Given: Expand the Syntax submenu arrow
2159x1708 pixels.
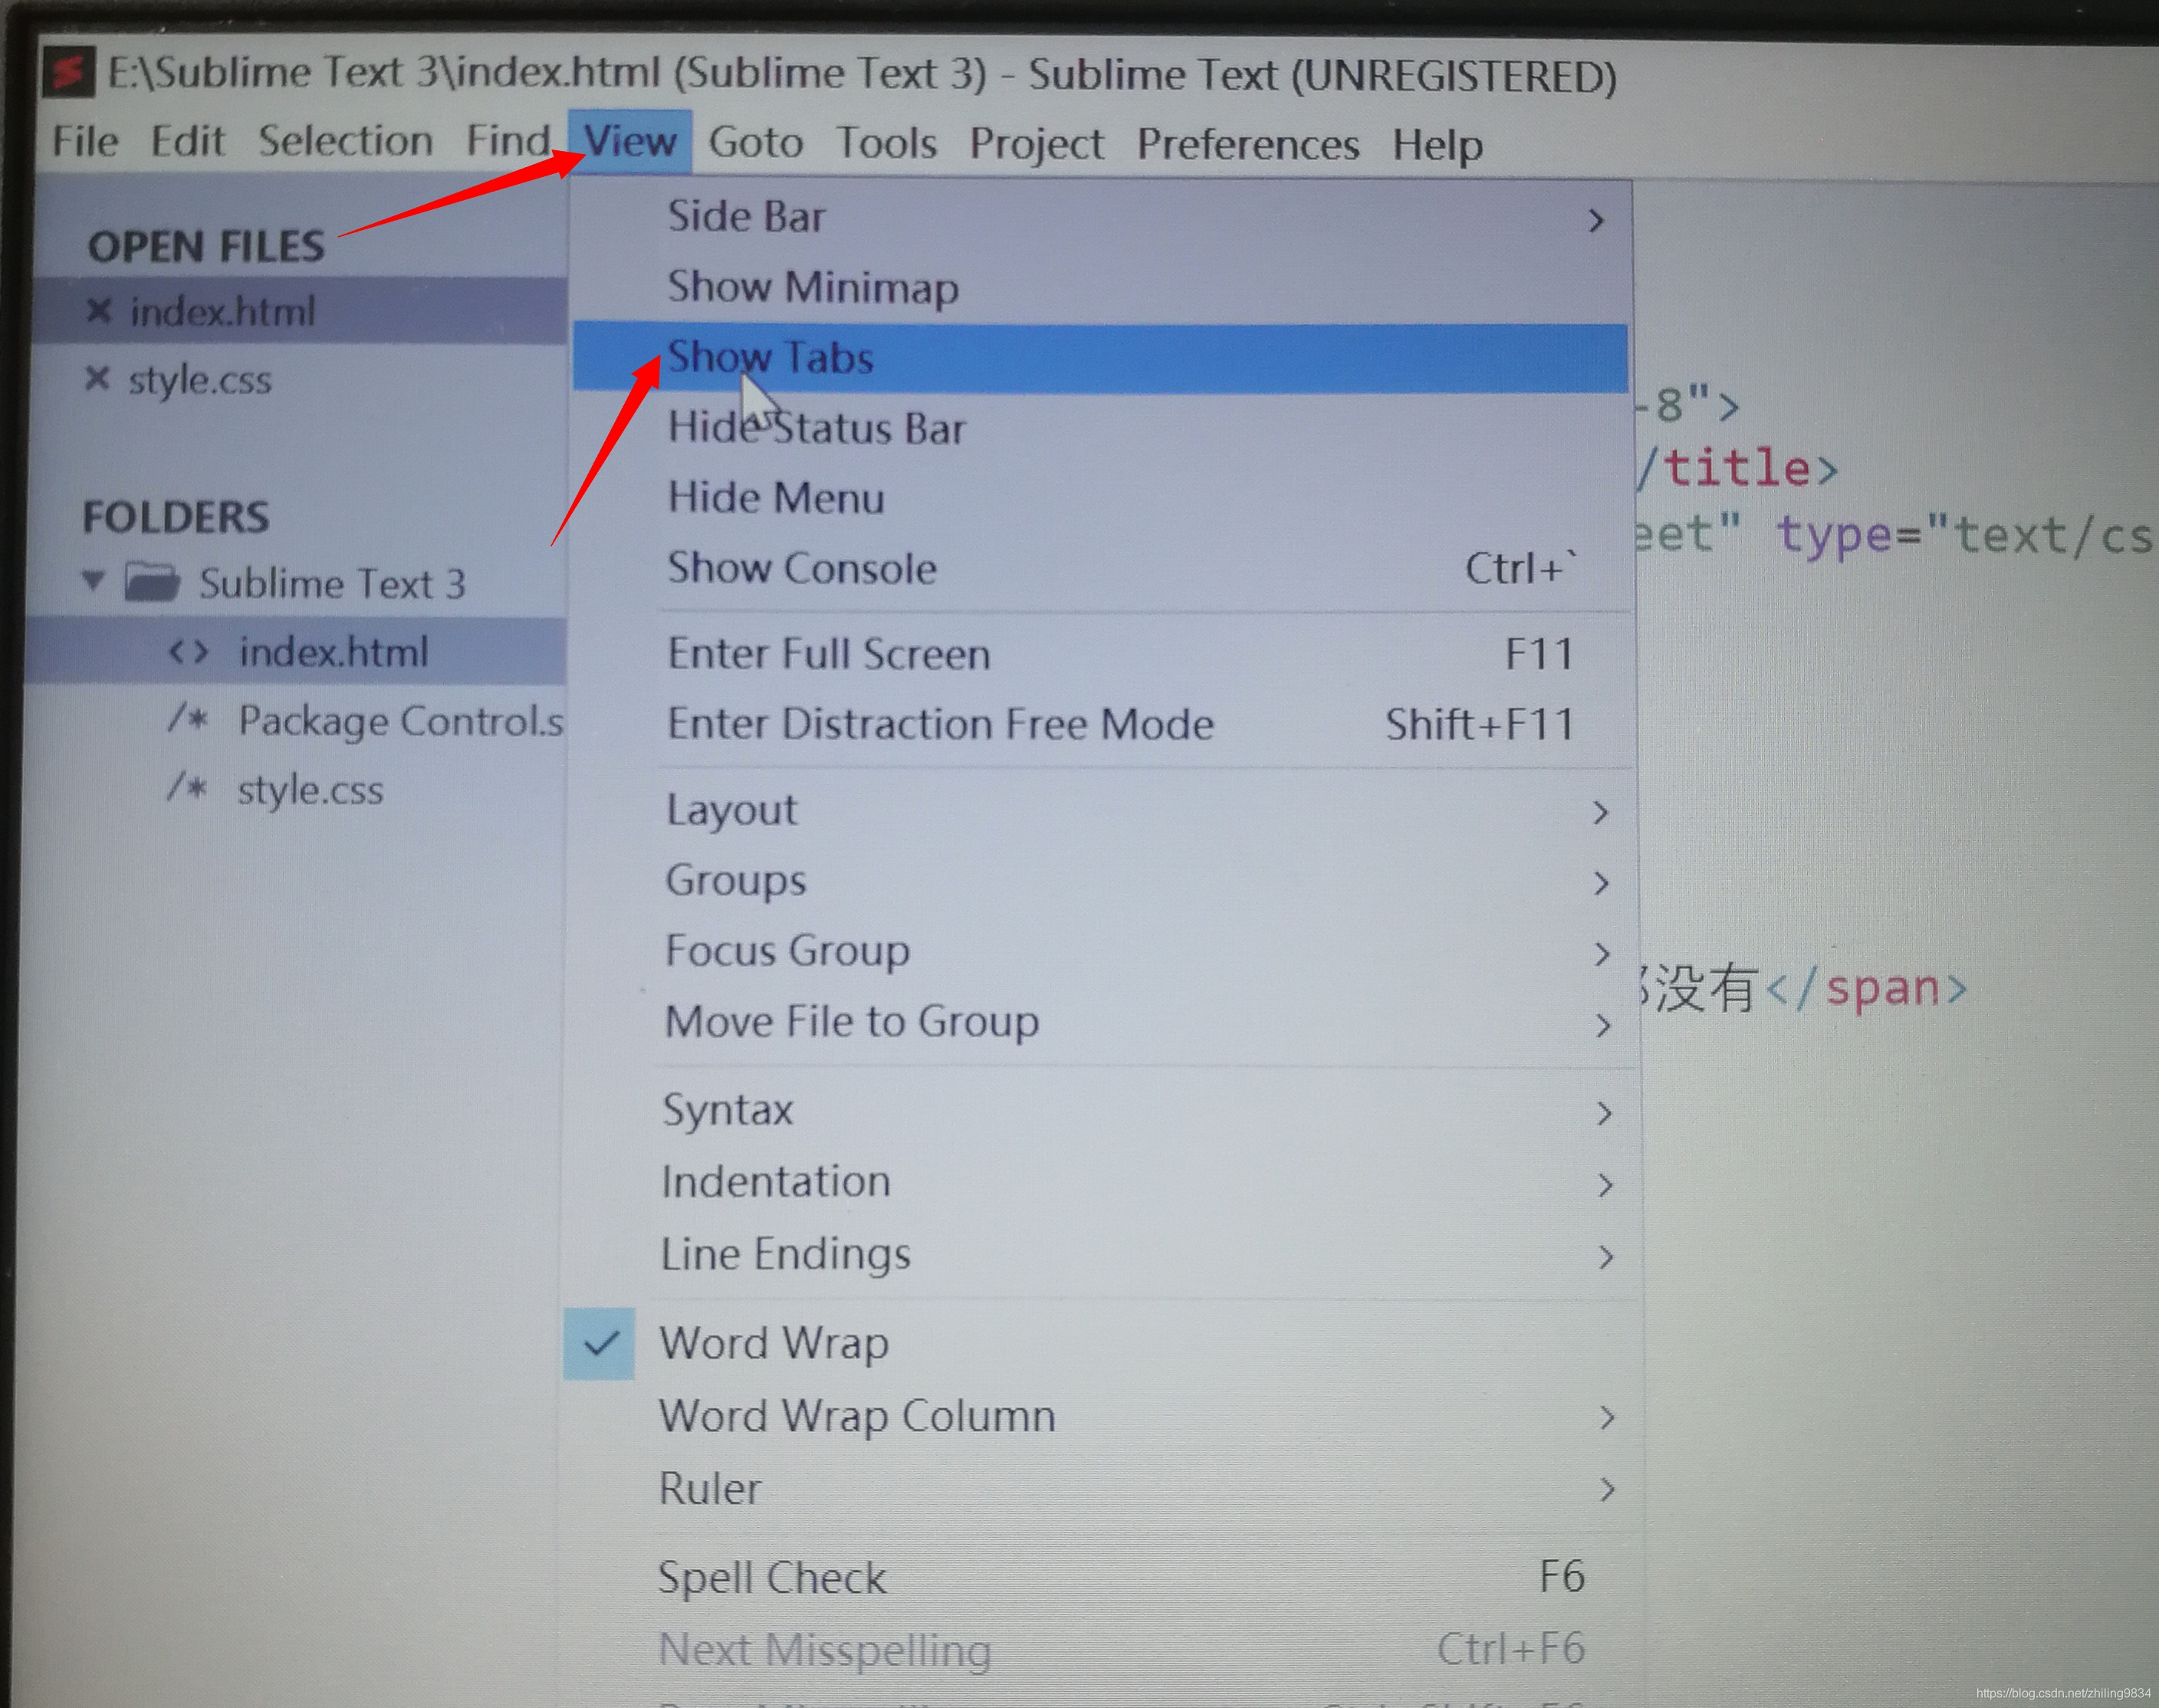Looking at the screenshot, I should [1604, 1112].
